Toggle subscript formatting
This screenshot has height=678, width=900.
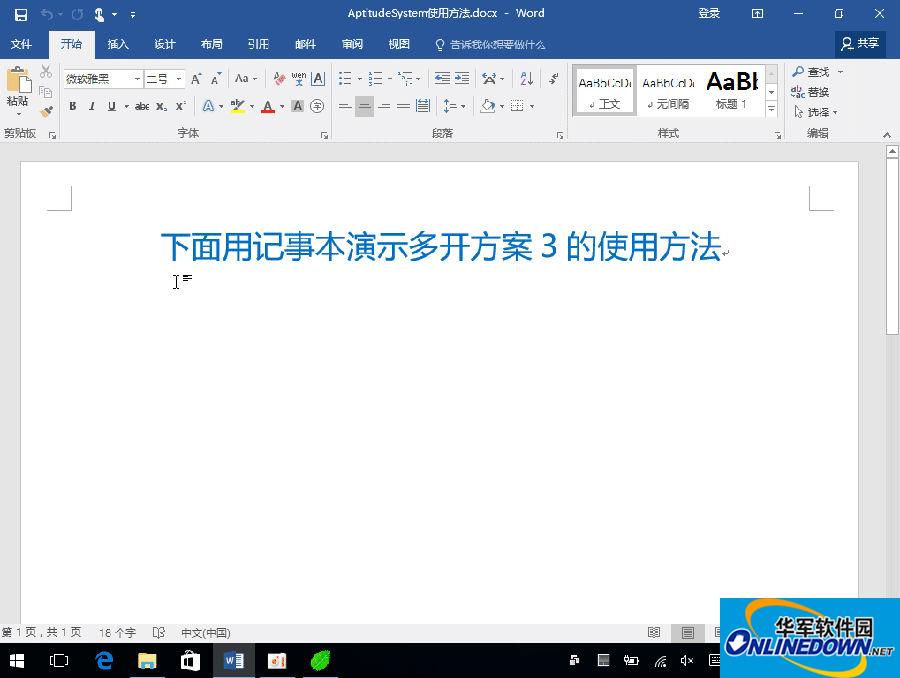[x=162, y=106]
